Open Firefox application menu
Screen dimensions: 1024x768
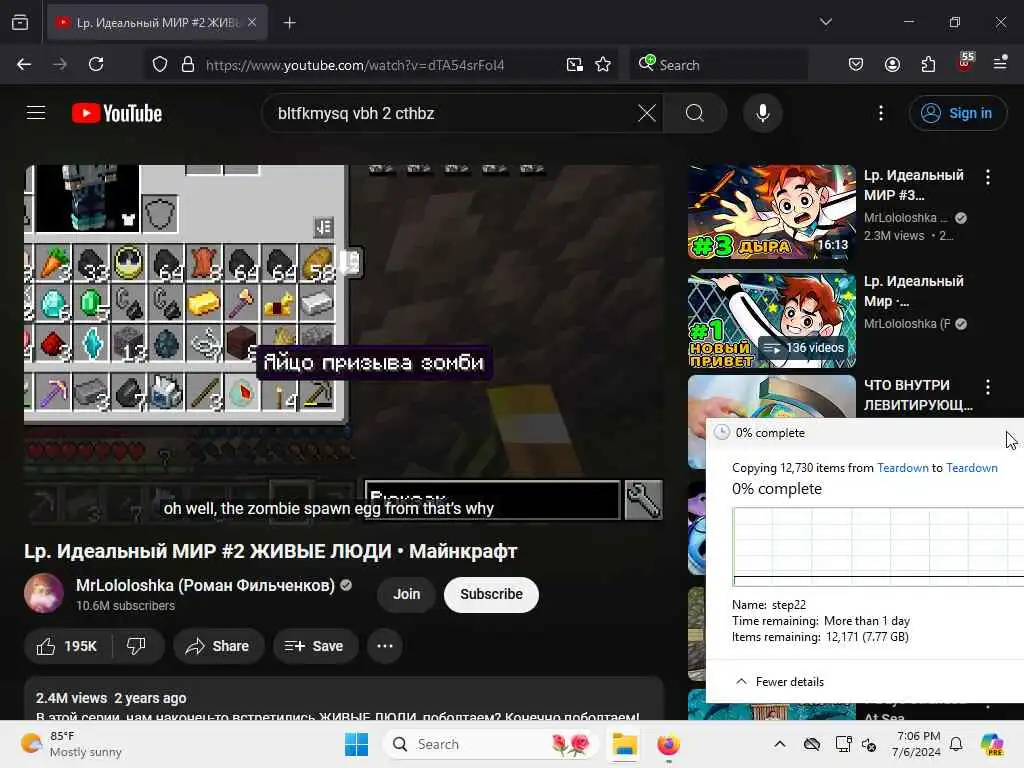click(x=1000, y=63)
